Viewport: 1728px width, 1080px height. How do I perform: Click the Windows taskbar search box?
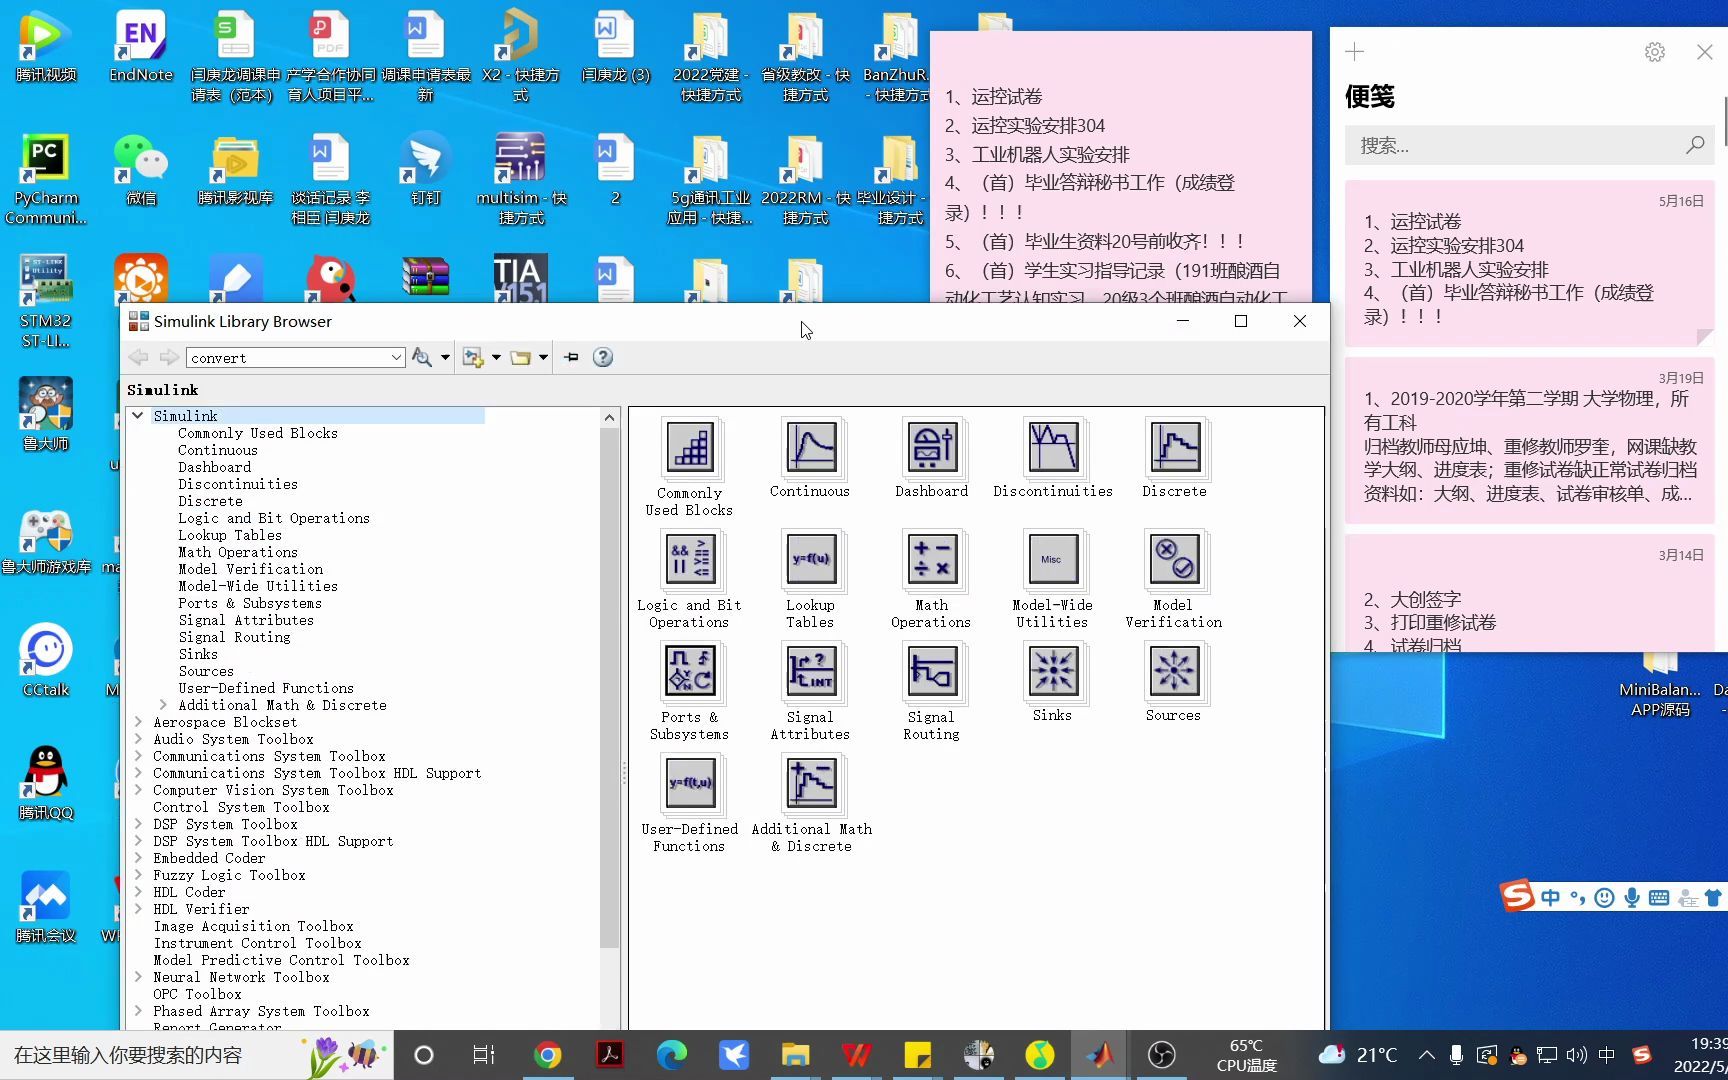coord(196,1055)
